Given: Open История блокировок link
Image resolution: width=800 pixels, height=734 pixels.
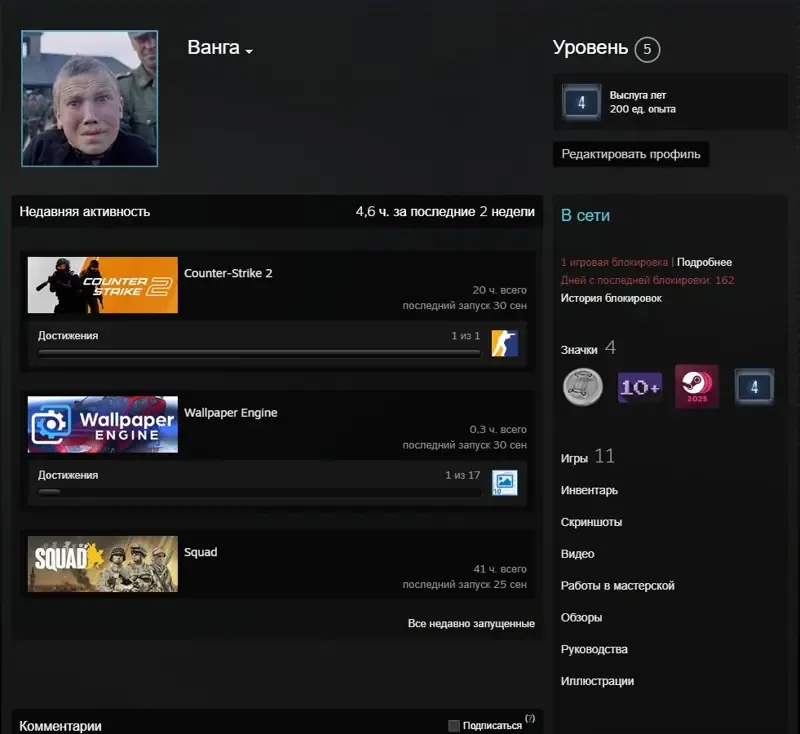Looking at the screenshot, I should (x=611, y=298).
